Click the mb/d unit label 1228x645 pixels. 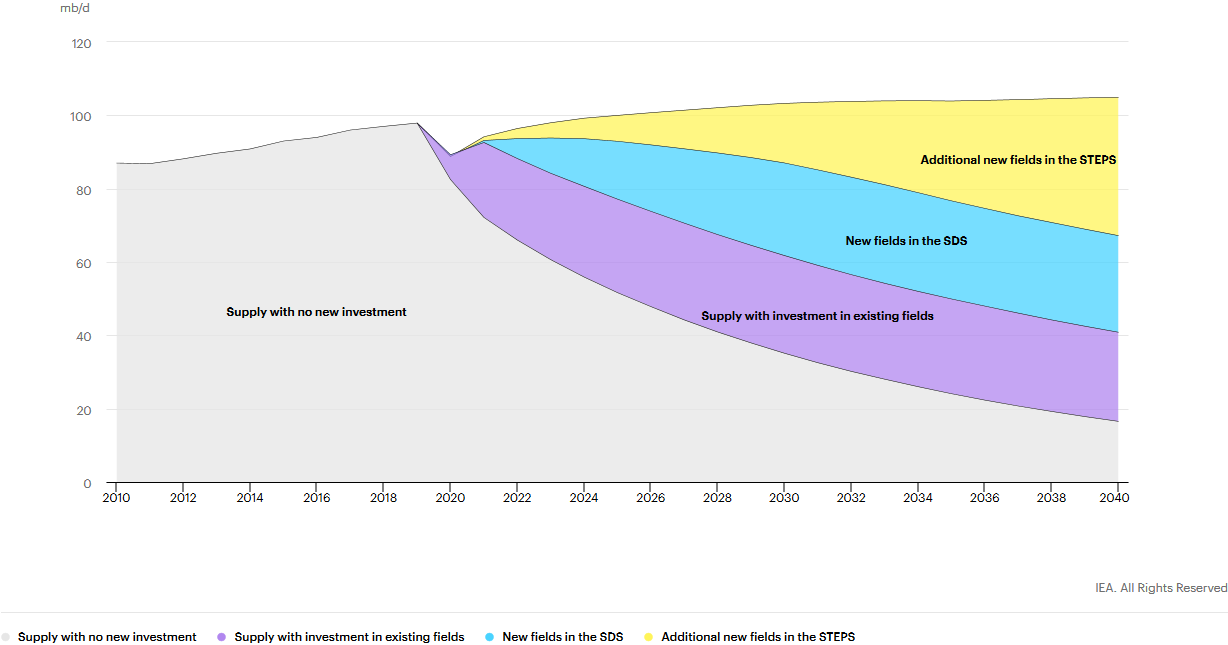coord(75,8)
